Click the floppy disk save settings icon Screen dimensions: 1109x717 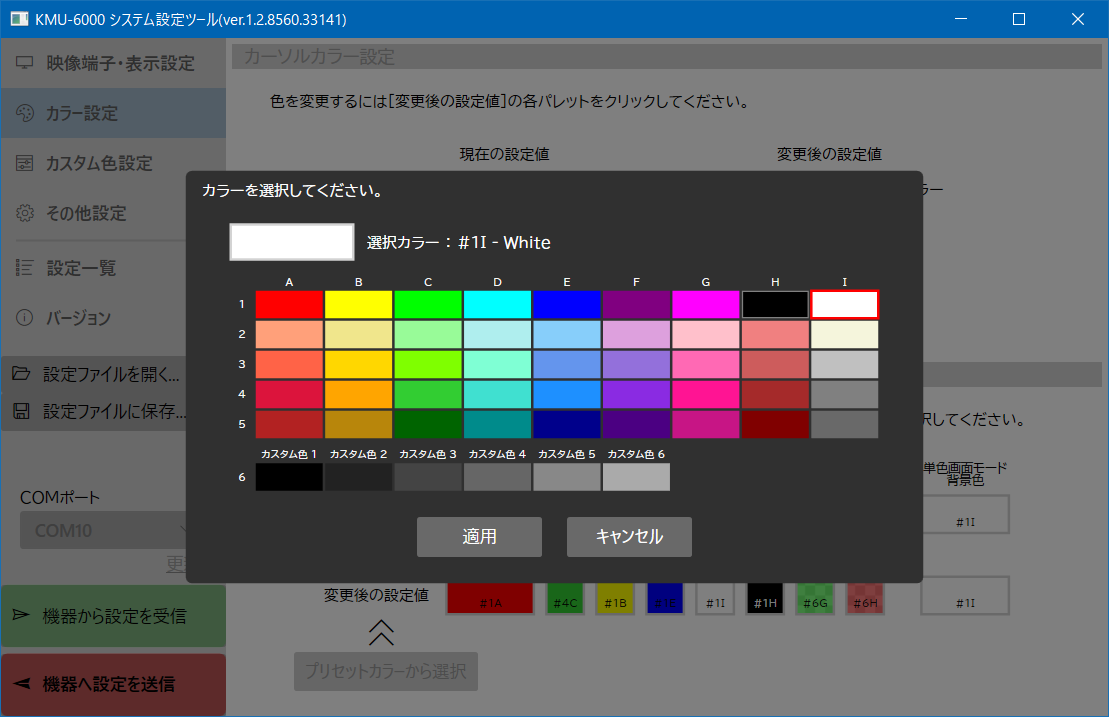[x=21, y=411]
